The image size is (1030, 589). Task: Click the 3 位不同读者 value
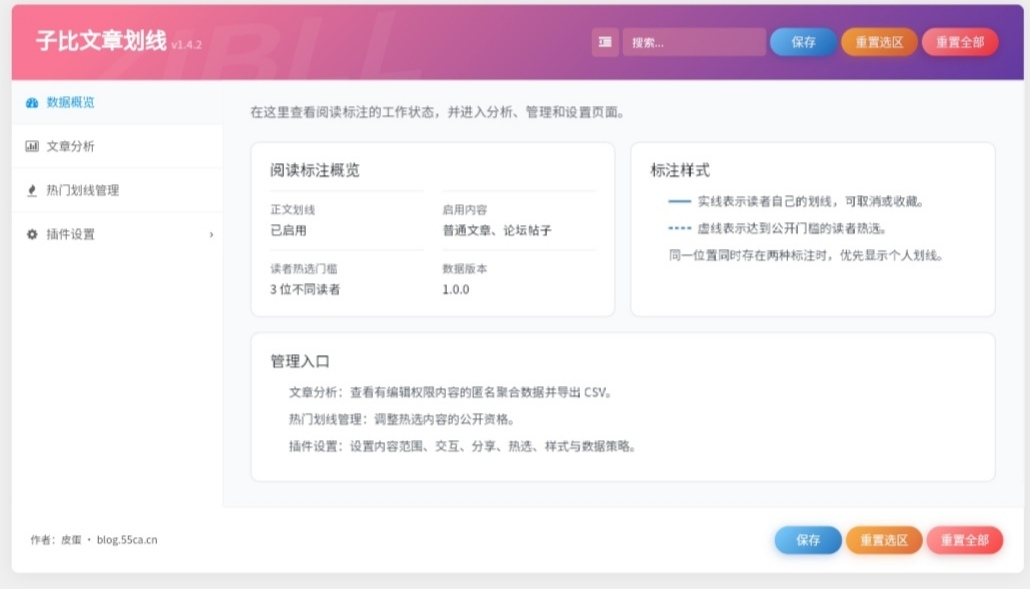305,290
